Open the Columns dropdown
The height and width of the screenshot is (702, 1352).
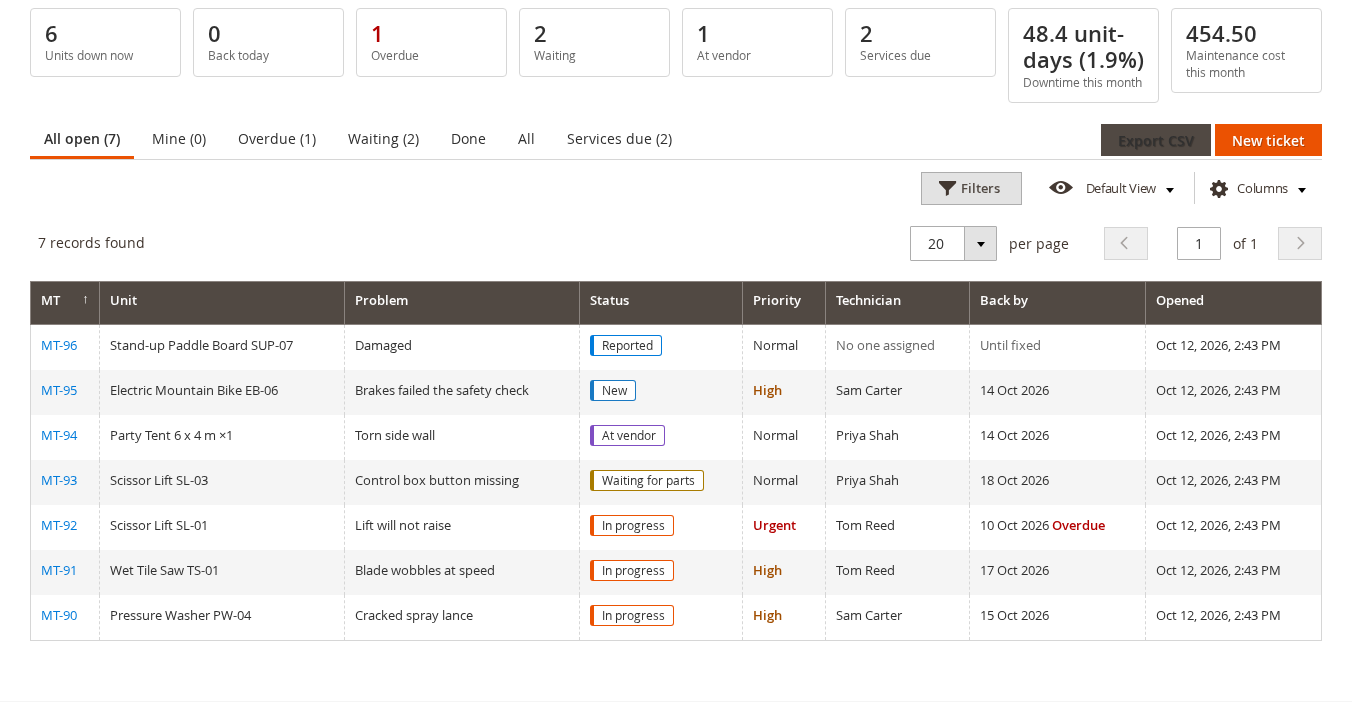click(1258, 189)
